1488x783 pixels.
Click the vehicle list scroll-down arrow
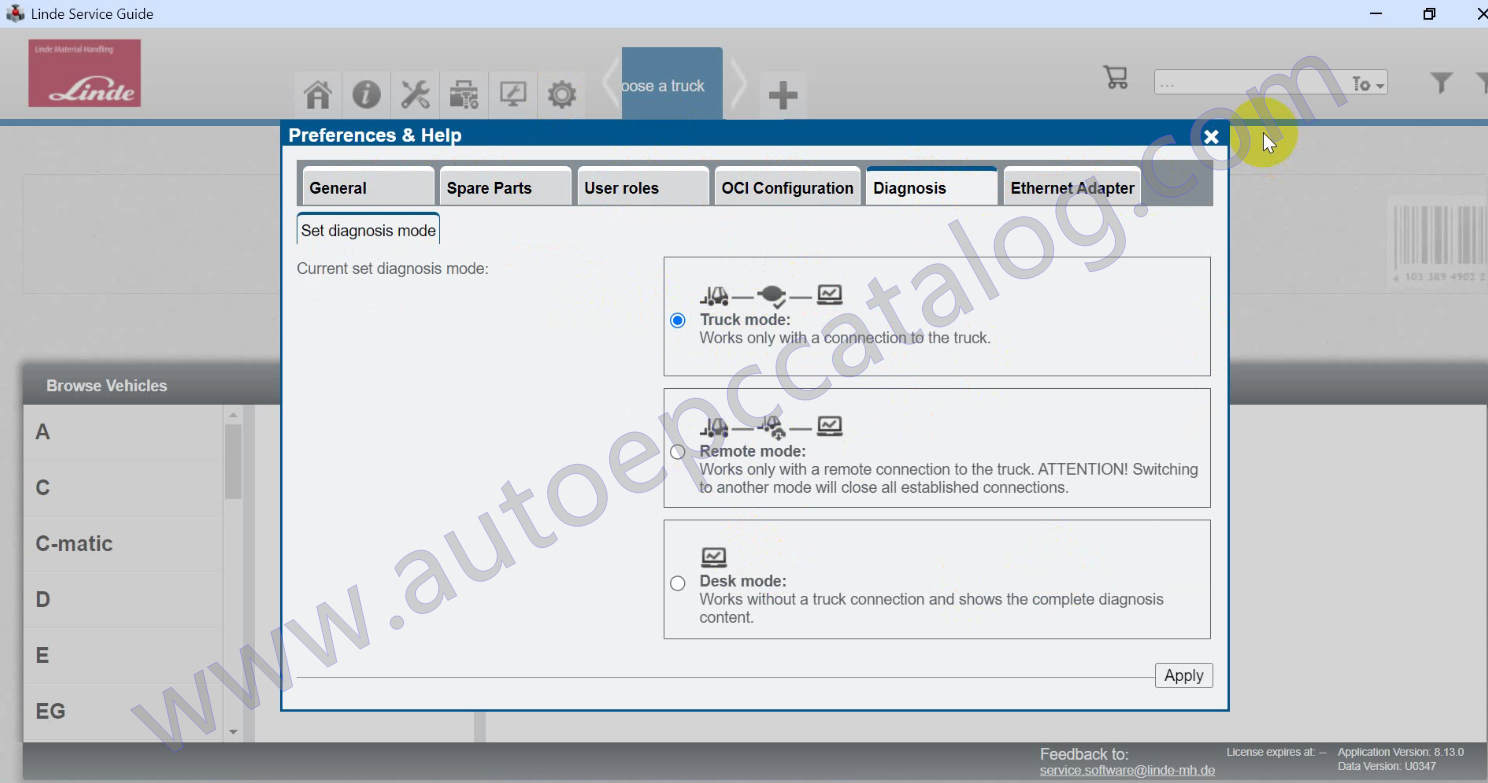233,732
